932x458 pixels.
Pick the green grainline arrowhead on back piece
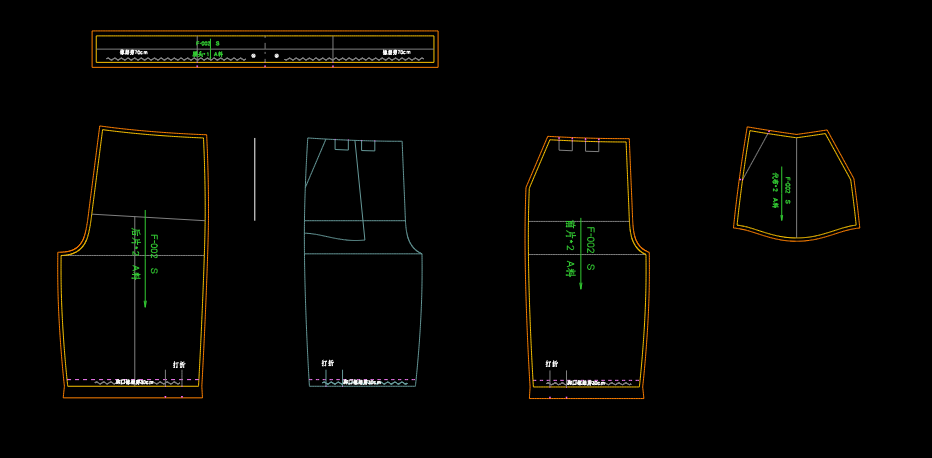click(x=145, y=301)
